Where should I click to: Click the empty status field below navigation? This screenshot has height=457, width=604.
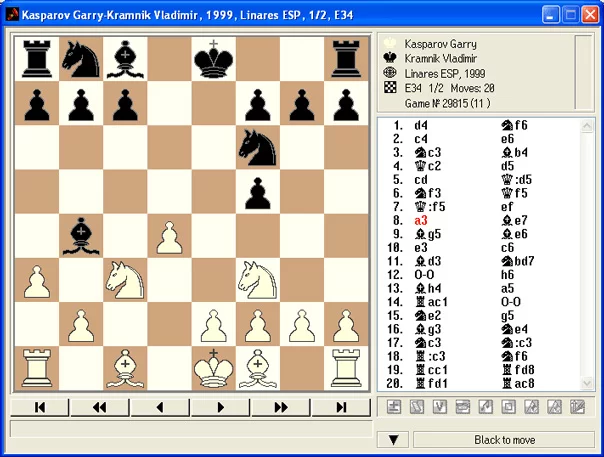point(192,429)
